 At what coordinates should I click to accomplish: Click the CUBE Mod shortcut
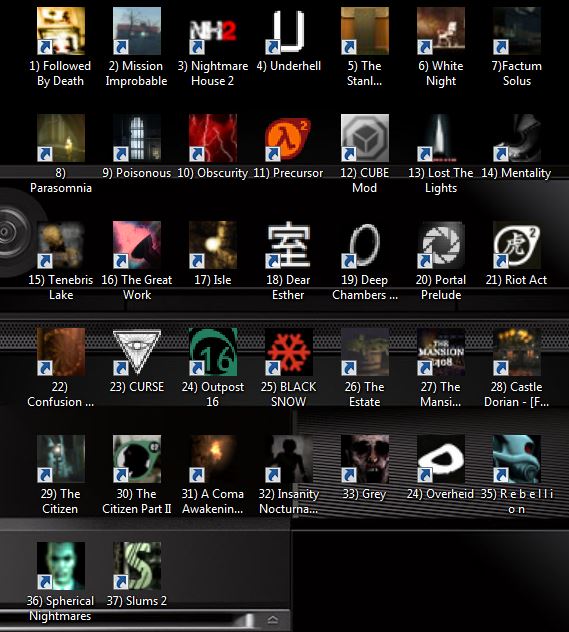point(365,138)
